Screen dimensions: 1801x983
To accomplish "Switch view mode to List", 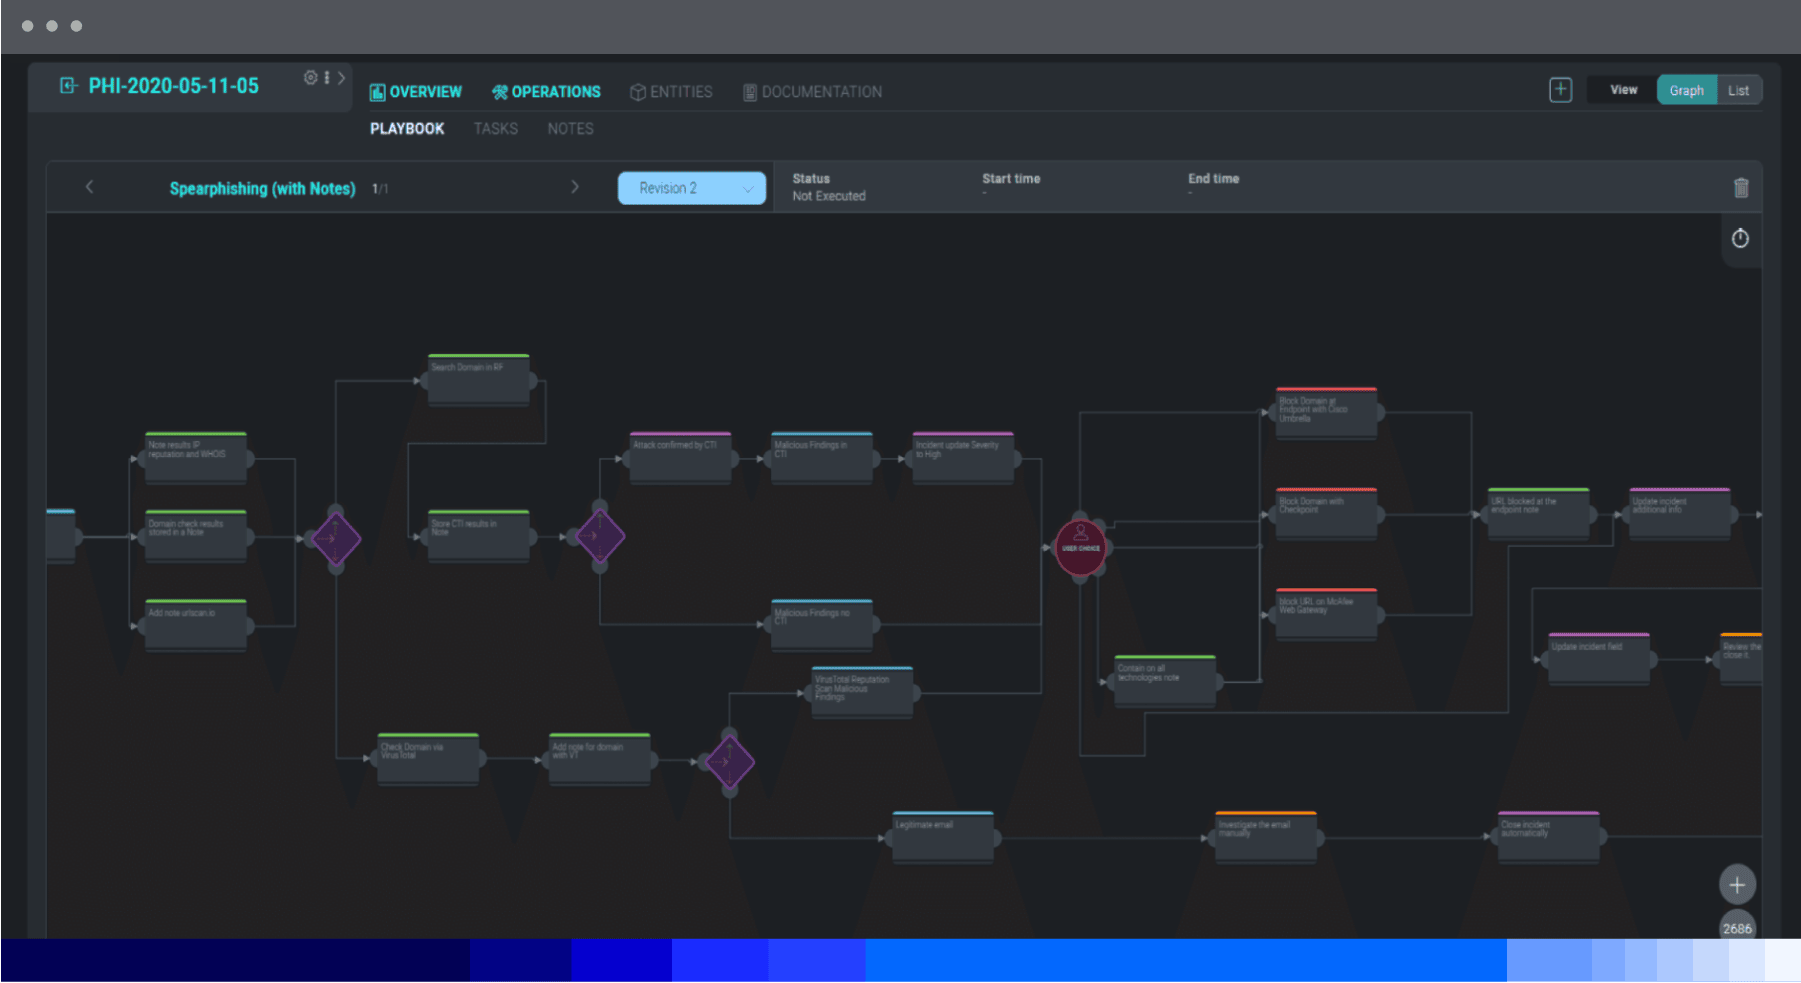I will pos(1738,89).
